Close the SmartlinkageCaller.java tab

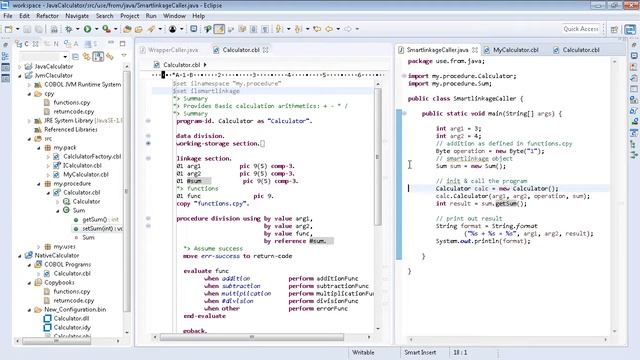pos(475,50)
